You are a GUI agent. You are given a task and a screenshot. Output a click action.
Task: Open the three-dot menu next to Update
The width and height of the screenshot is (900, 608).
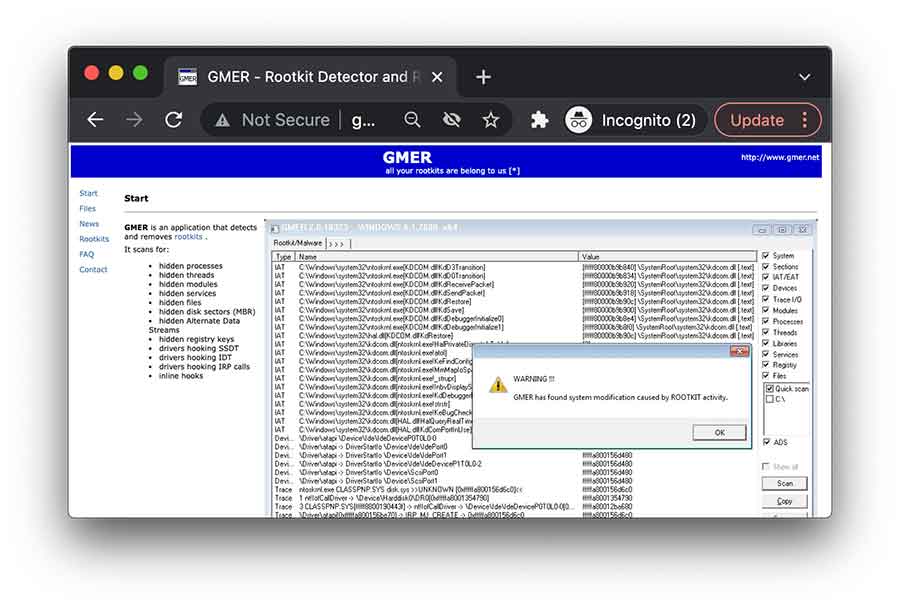(x=805, y=120)
